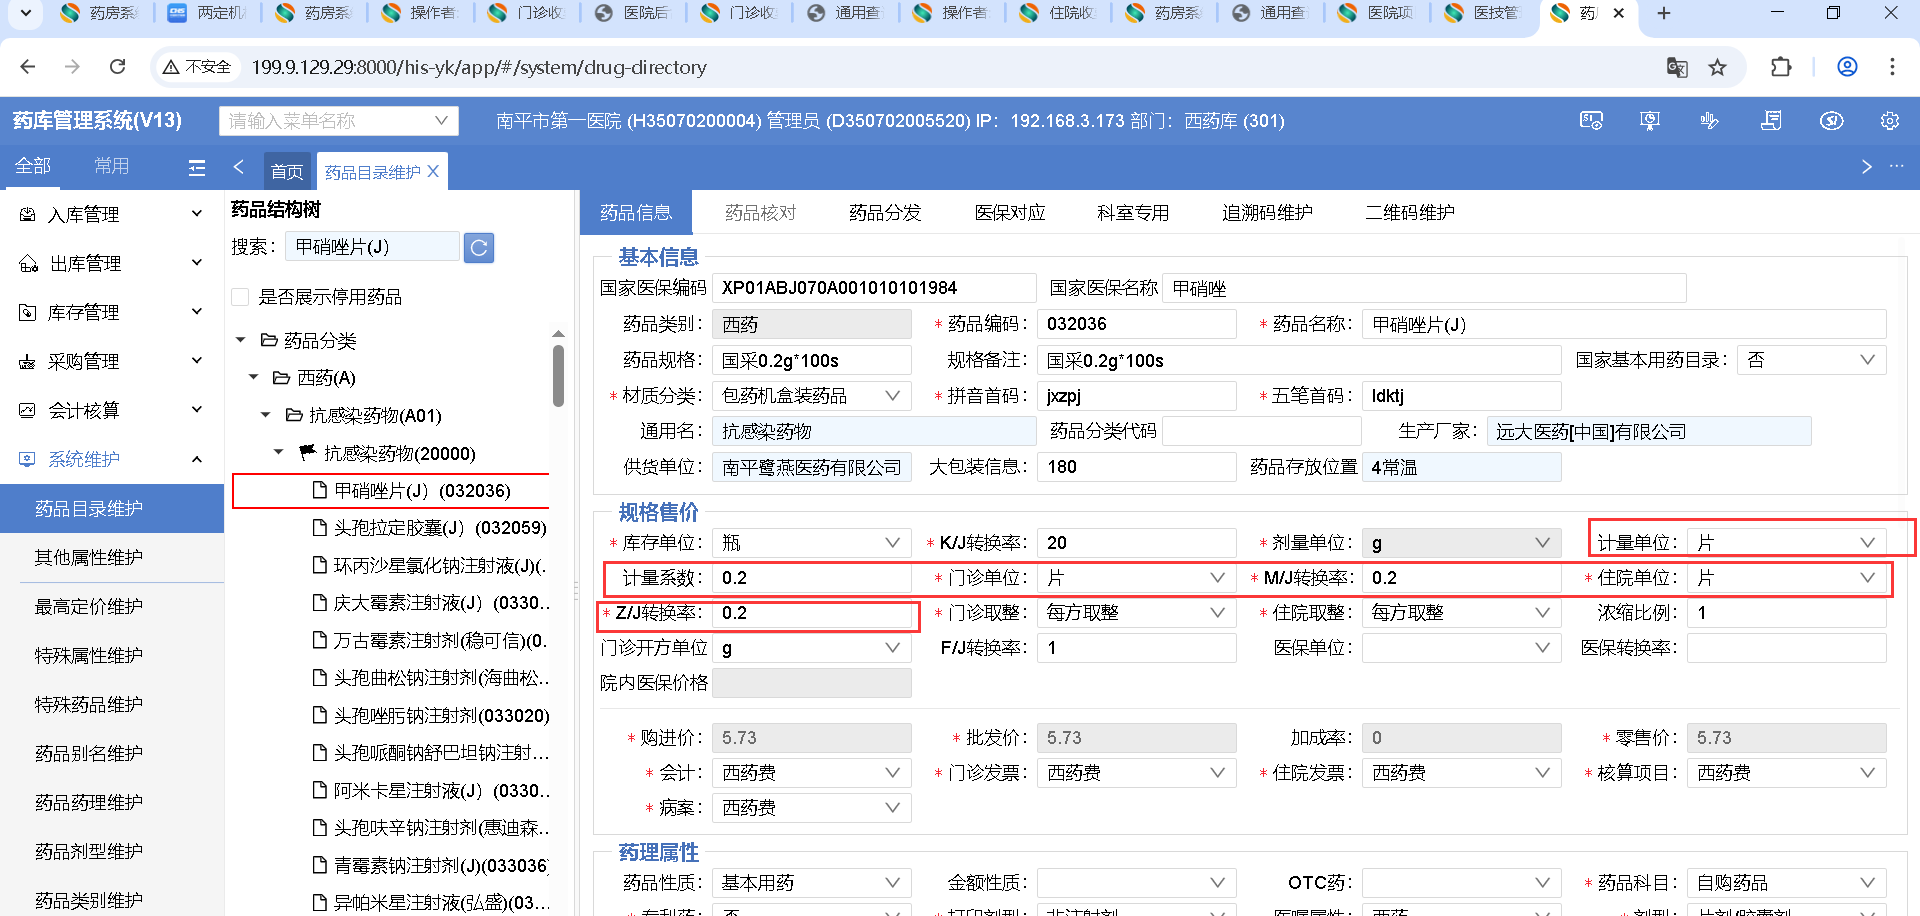The image size is (1920, 916).
Task: Open the 材质分类 dropdown
Action: pyautogui.click(x=812, y=396)
